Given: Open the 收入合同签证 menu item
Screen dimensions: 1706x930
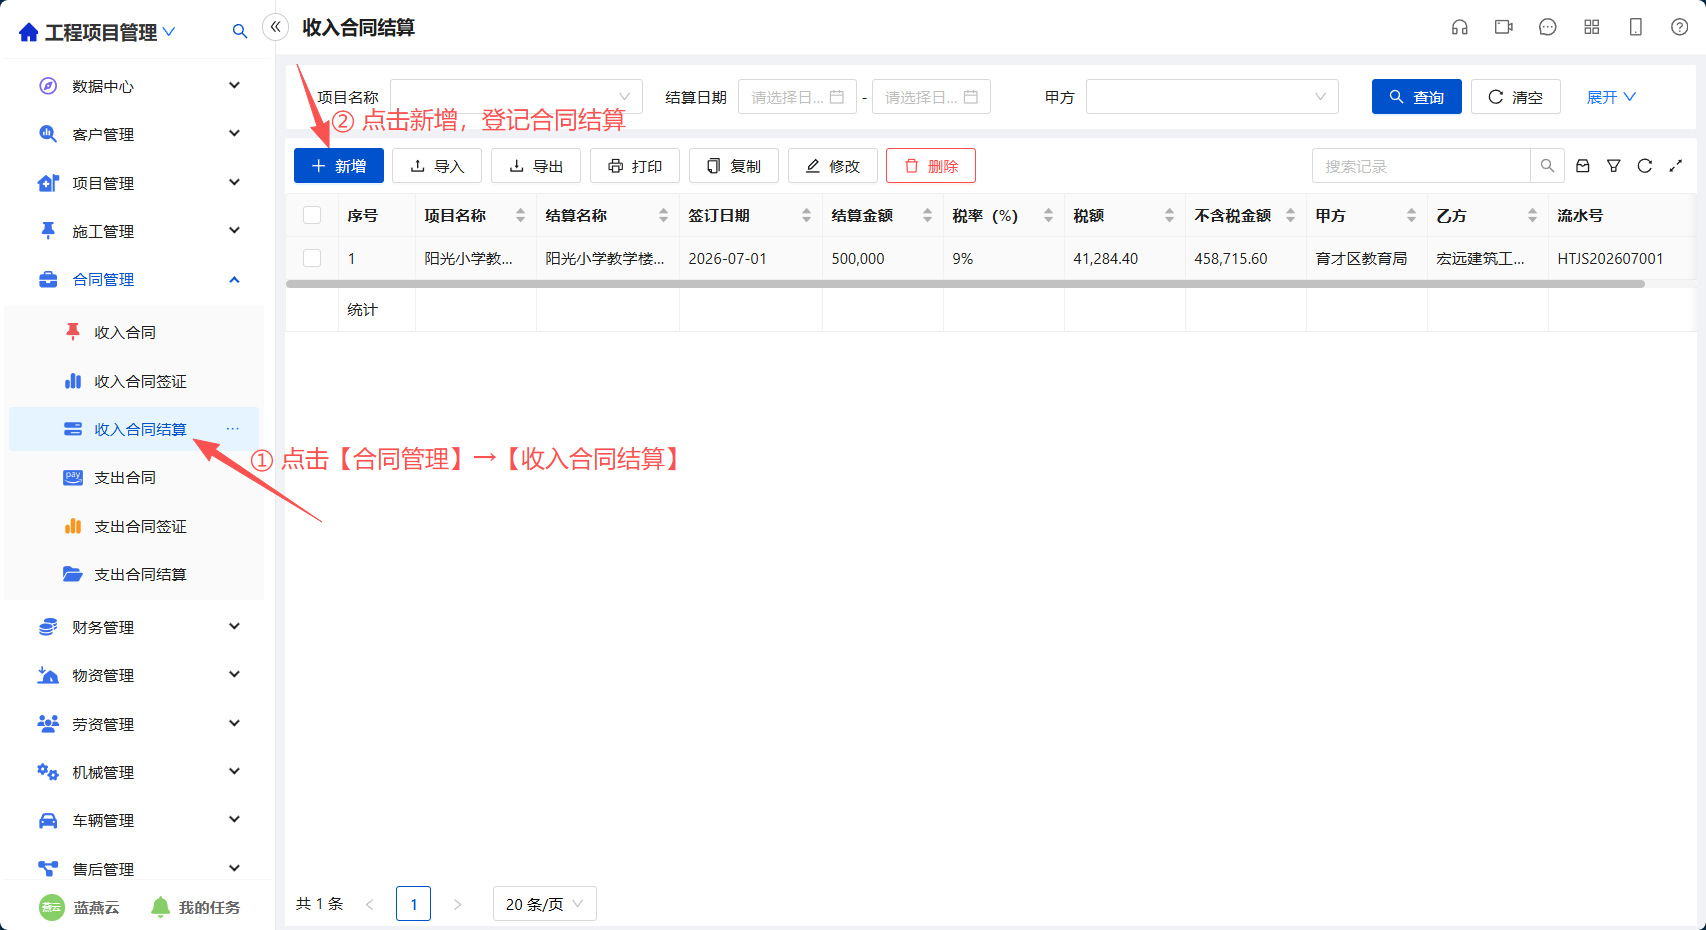Looking at the screenshot, I should [x=134, y=381].
